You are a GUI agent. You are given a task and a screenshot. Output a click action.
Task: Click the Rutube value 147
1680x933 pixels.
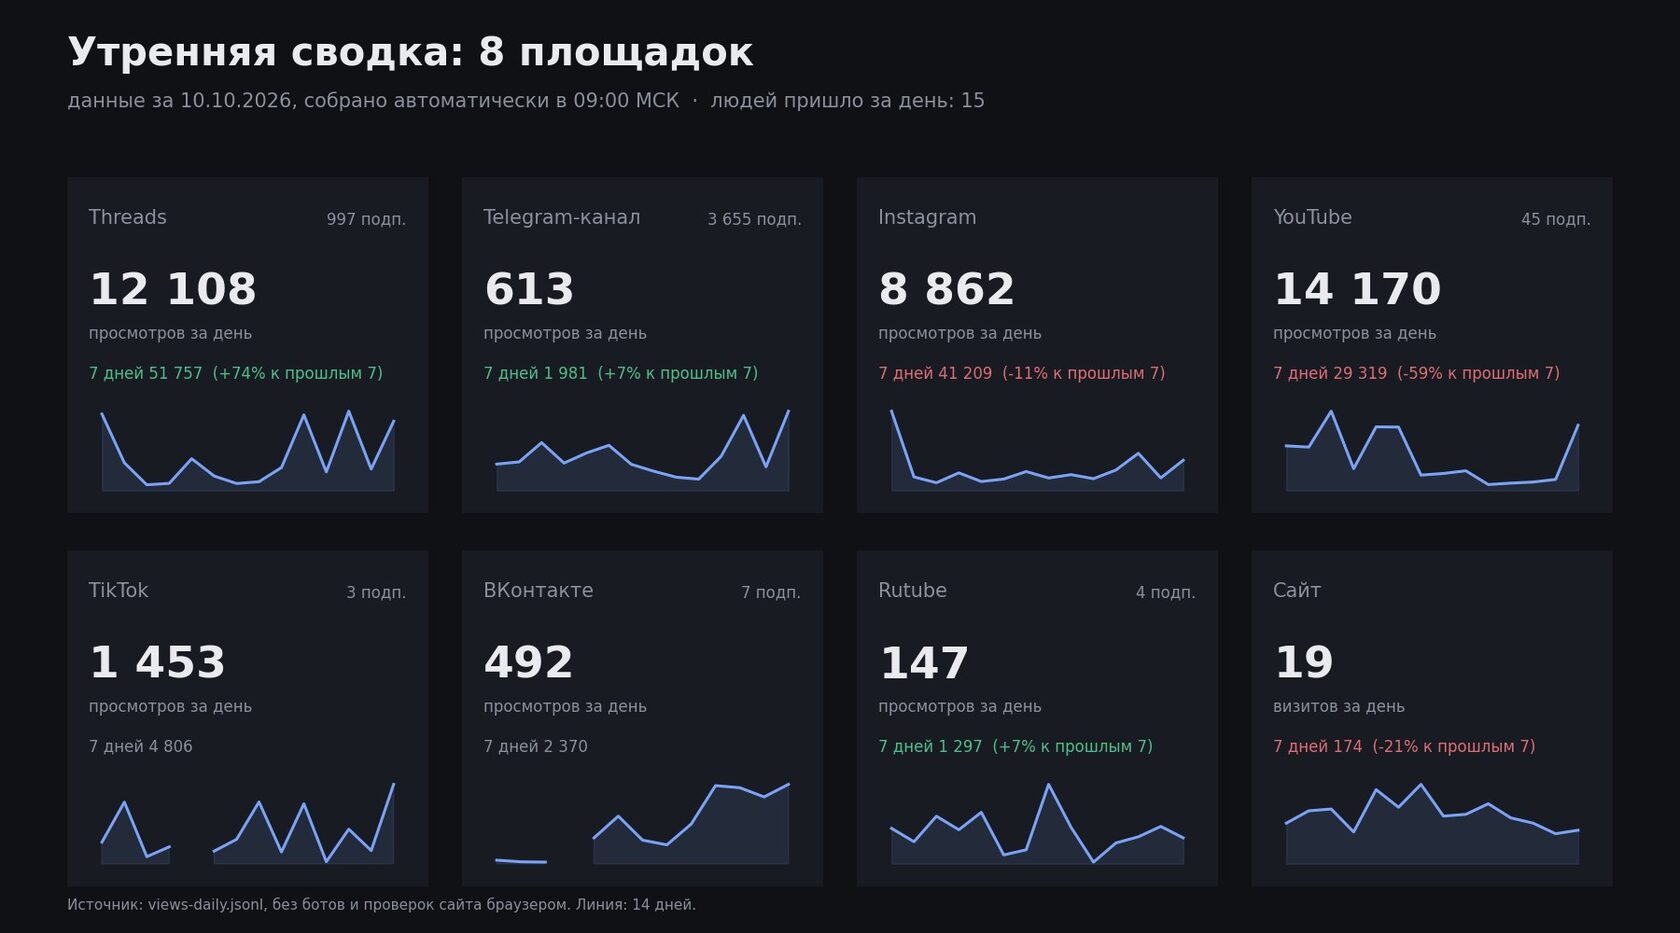point(924,662)
